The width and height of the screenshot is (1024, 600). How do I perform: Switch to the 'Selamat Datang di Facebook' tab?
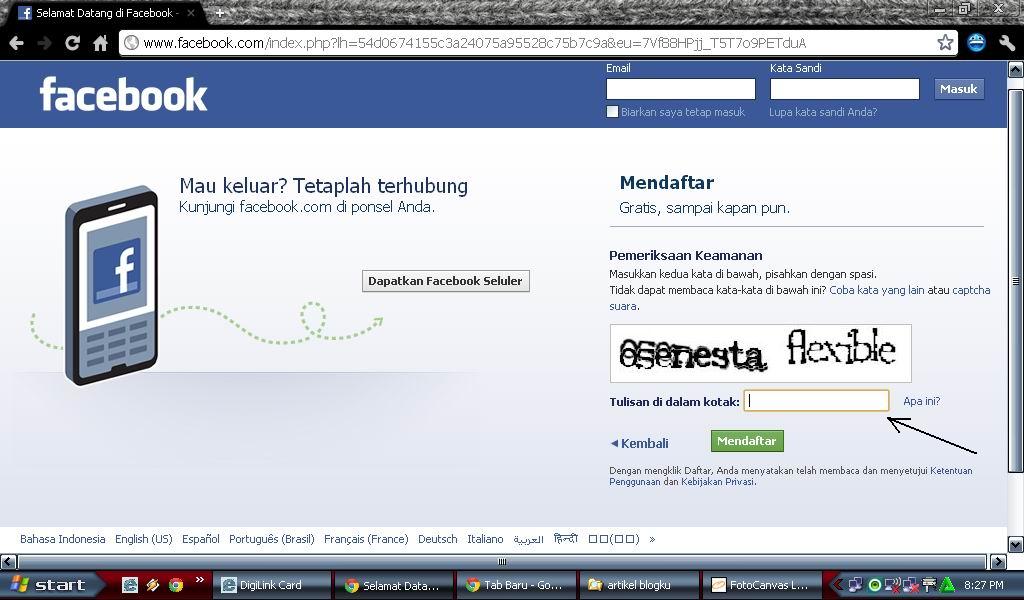(100, 14)
